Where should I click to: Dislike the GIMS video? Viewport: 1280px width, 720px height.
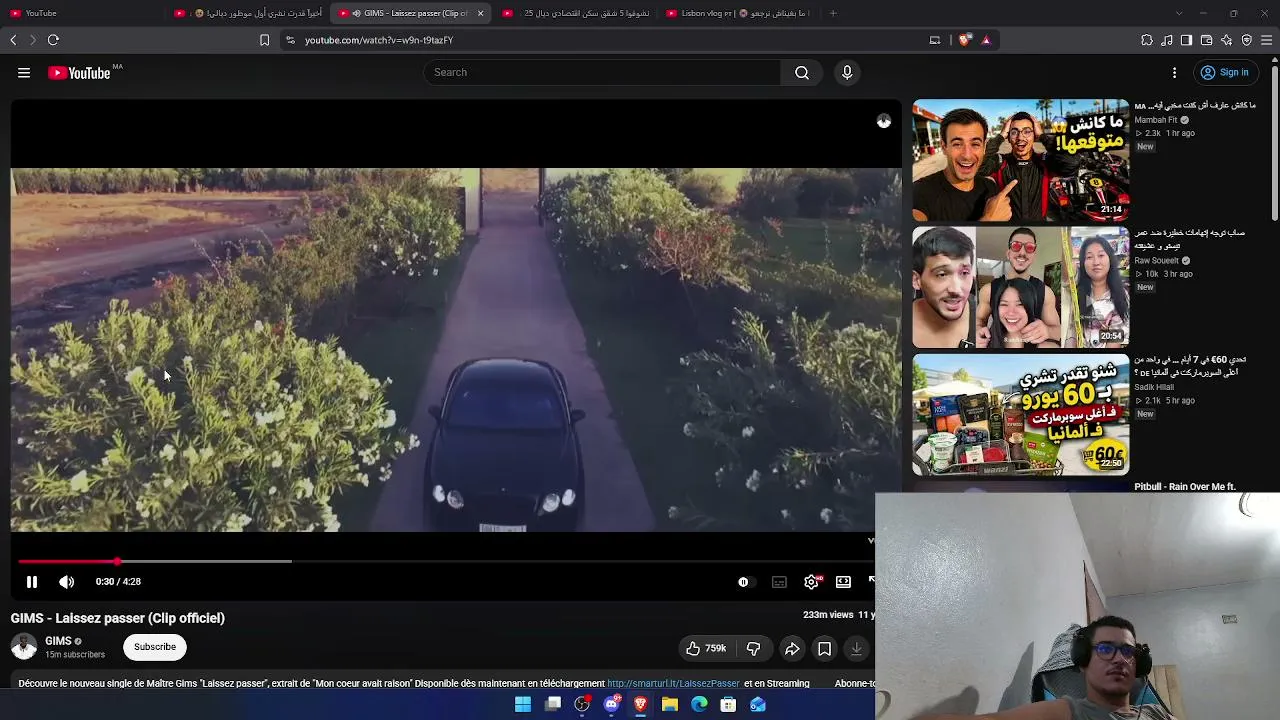click(753, 648)
